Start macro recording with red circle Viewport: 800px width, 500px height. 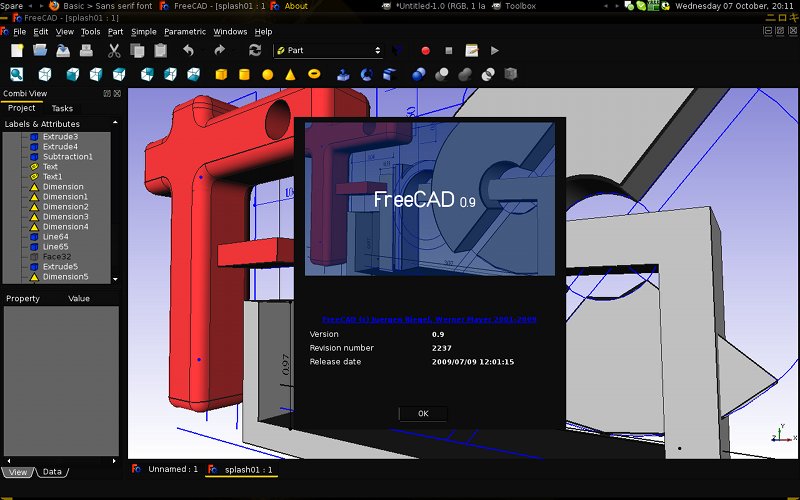pyautogui.click(x=425, y=50)
